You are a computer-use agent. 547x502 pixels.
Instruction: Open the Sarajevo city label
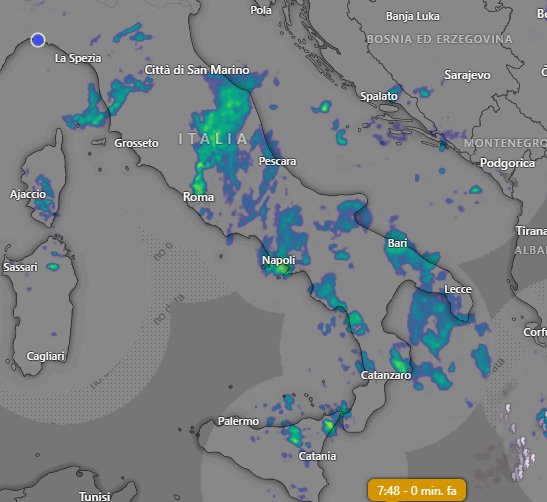pyautogui.click(x=467, y=75)
